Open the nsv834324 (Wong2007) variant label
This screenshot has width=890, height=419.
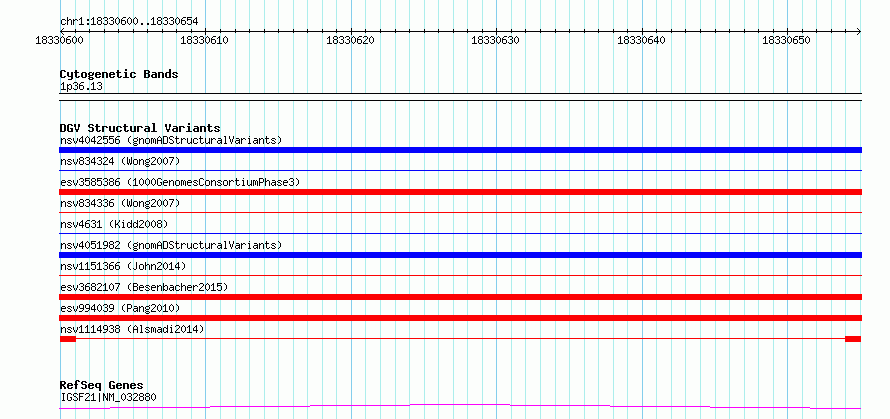coord(120,161)
